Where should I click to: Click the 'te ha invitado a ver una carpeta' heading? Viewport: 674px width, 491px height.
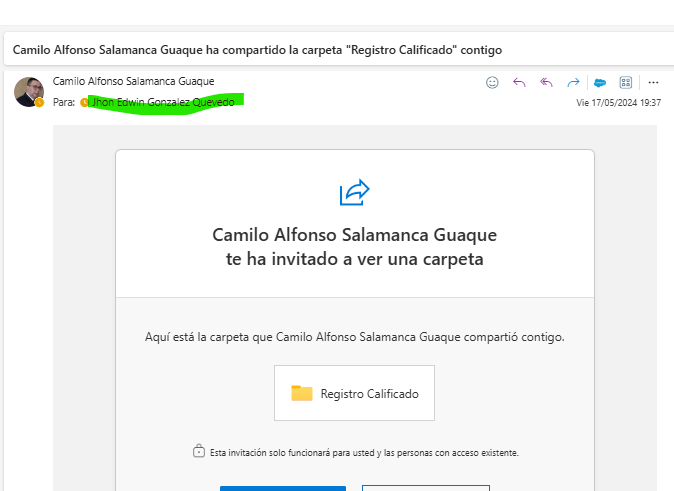coord(354,260)
